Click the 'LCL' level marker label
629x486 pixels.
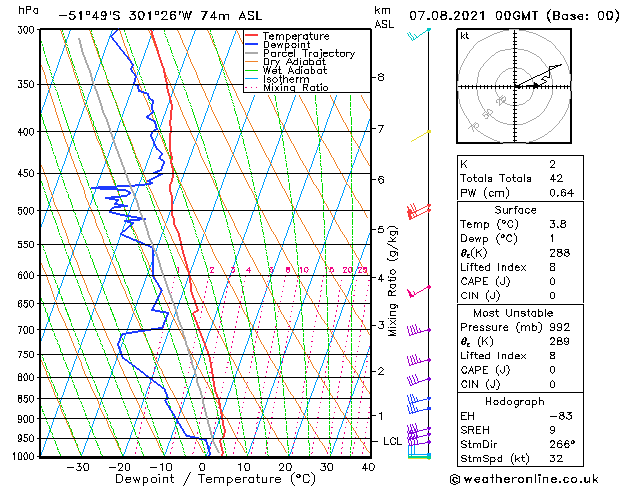coord(392,441)
